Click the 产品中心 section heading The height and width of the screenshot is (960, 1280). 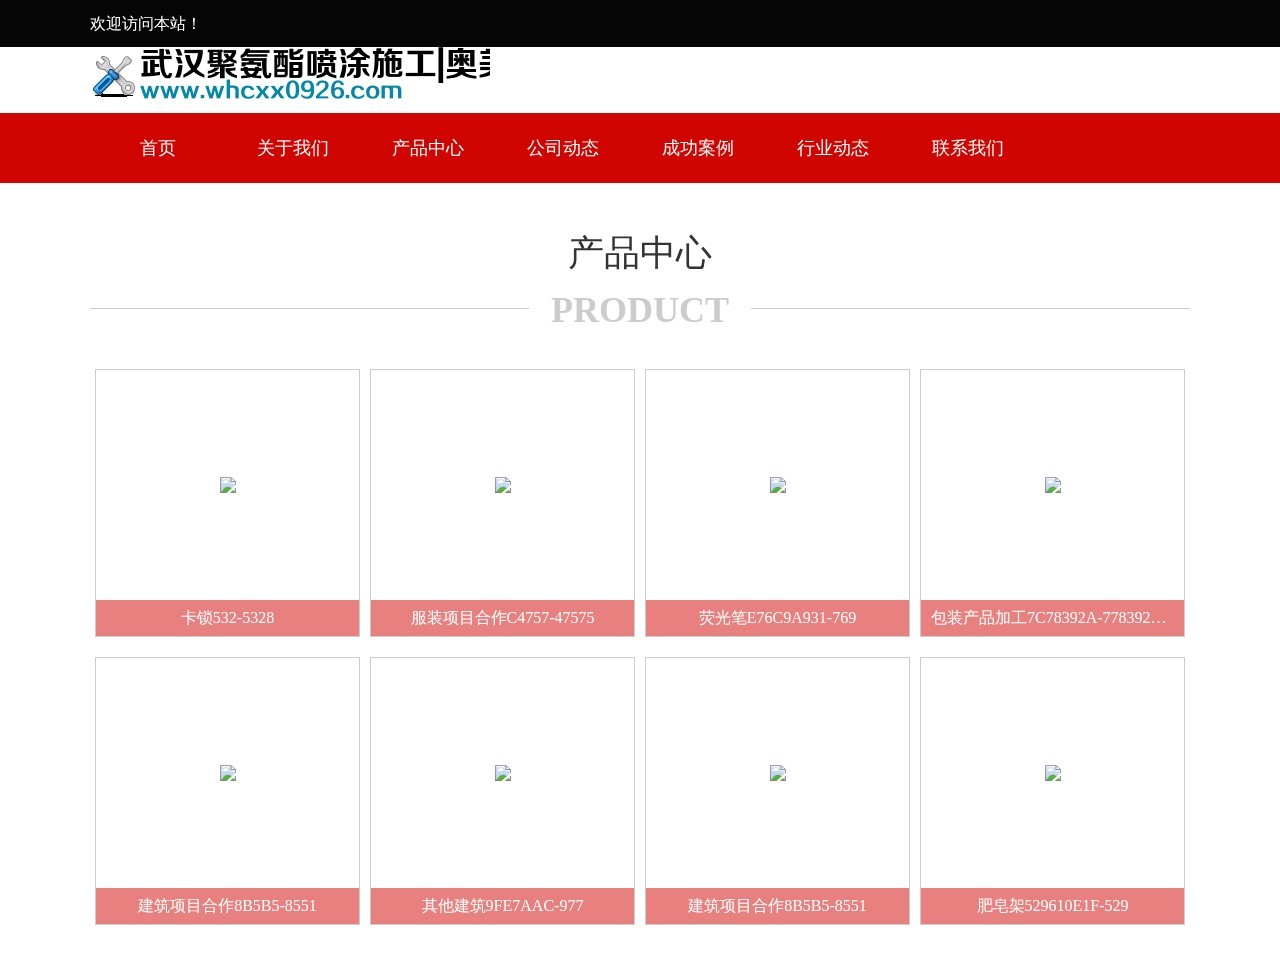click(640, 253)
